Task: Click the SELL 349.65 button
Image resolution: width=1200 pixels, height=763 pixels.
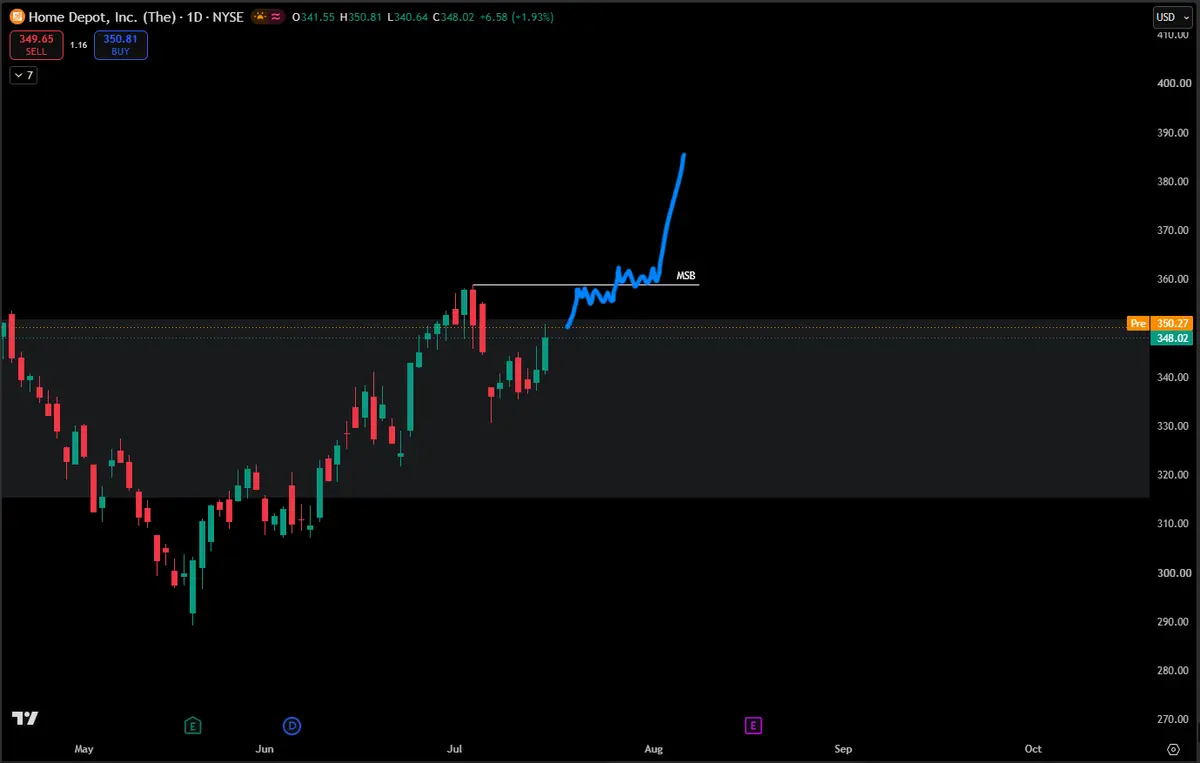Action: click(37, 45)
